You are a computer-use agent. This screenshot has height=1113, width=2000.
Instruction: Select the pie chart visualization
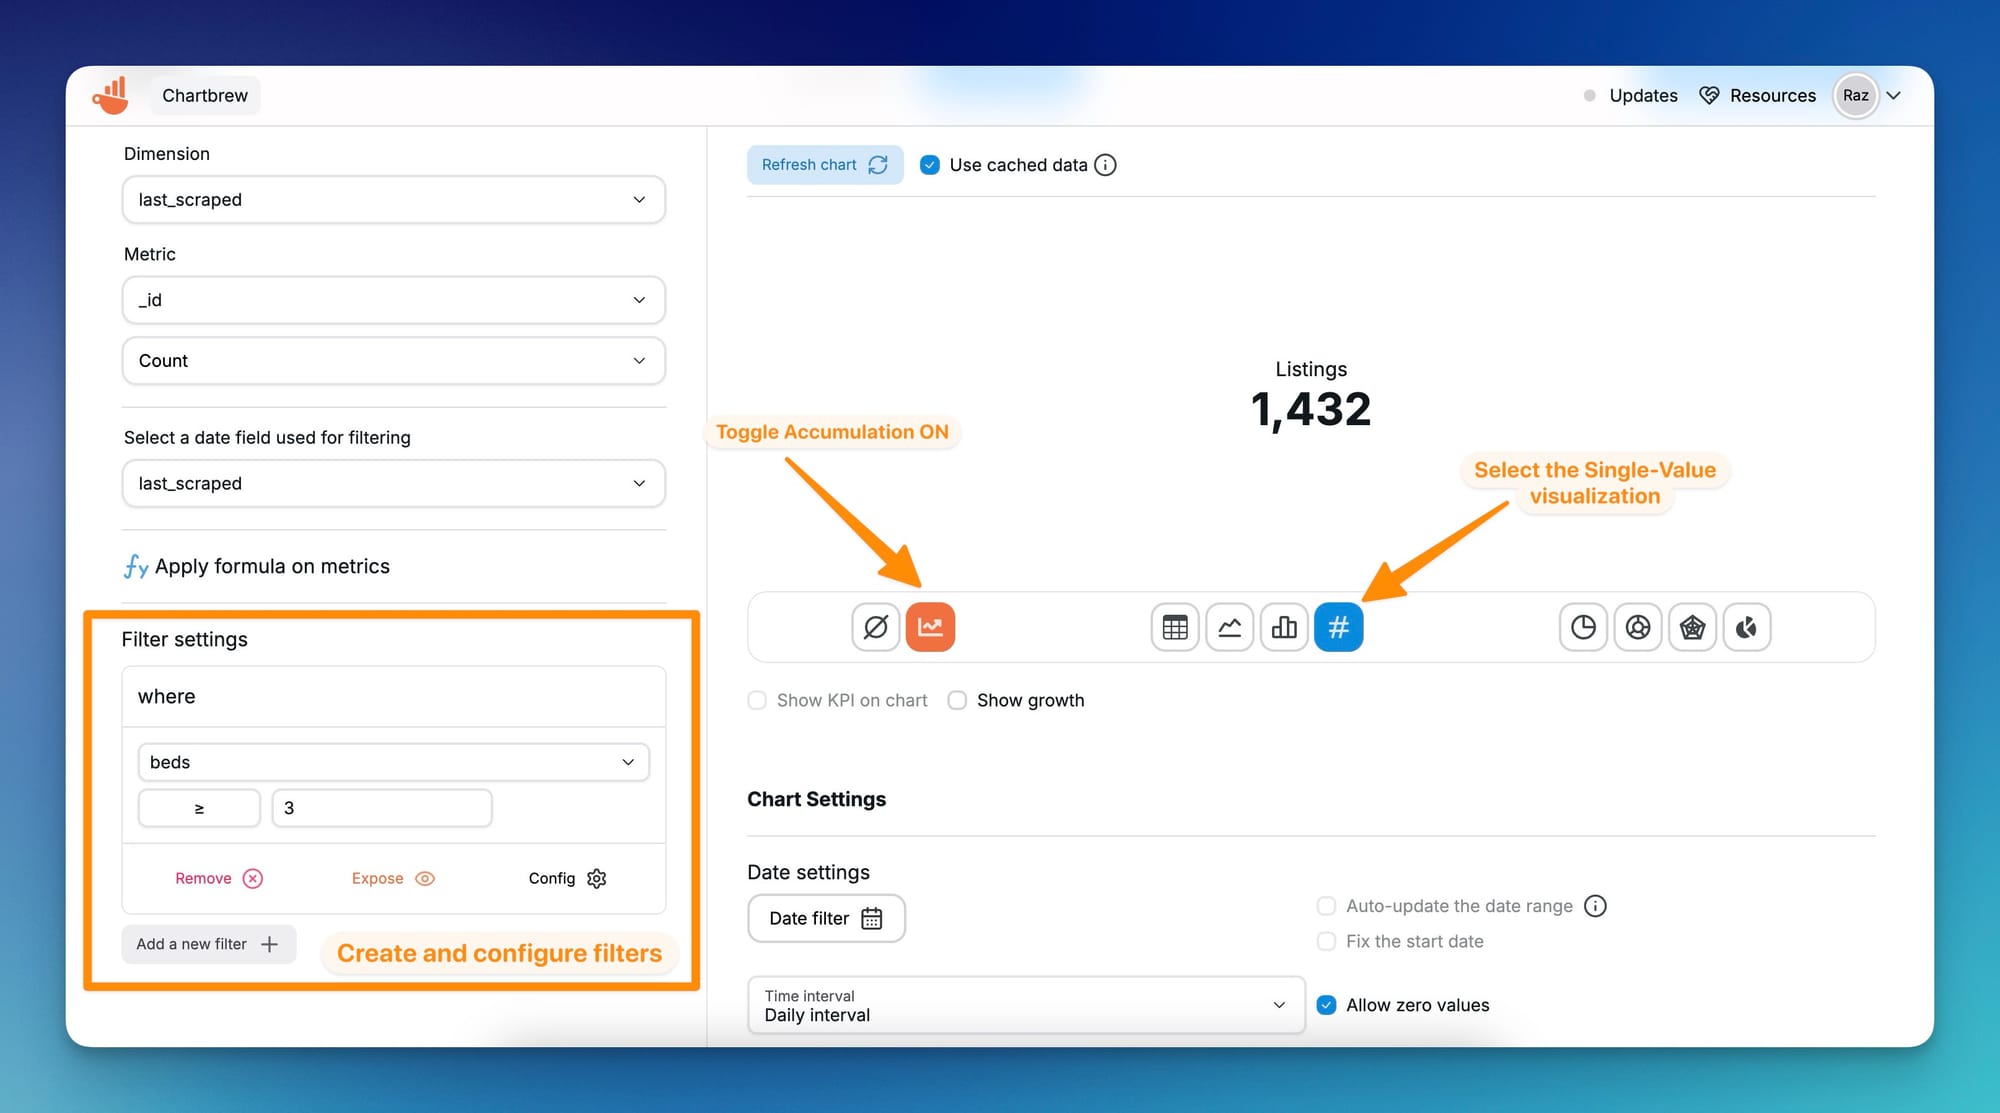click(1583, 627)
